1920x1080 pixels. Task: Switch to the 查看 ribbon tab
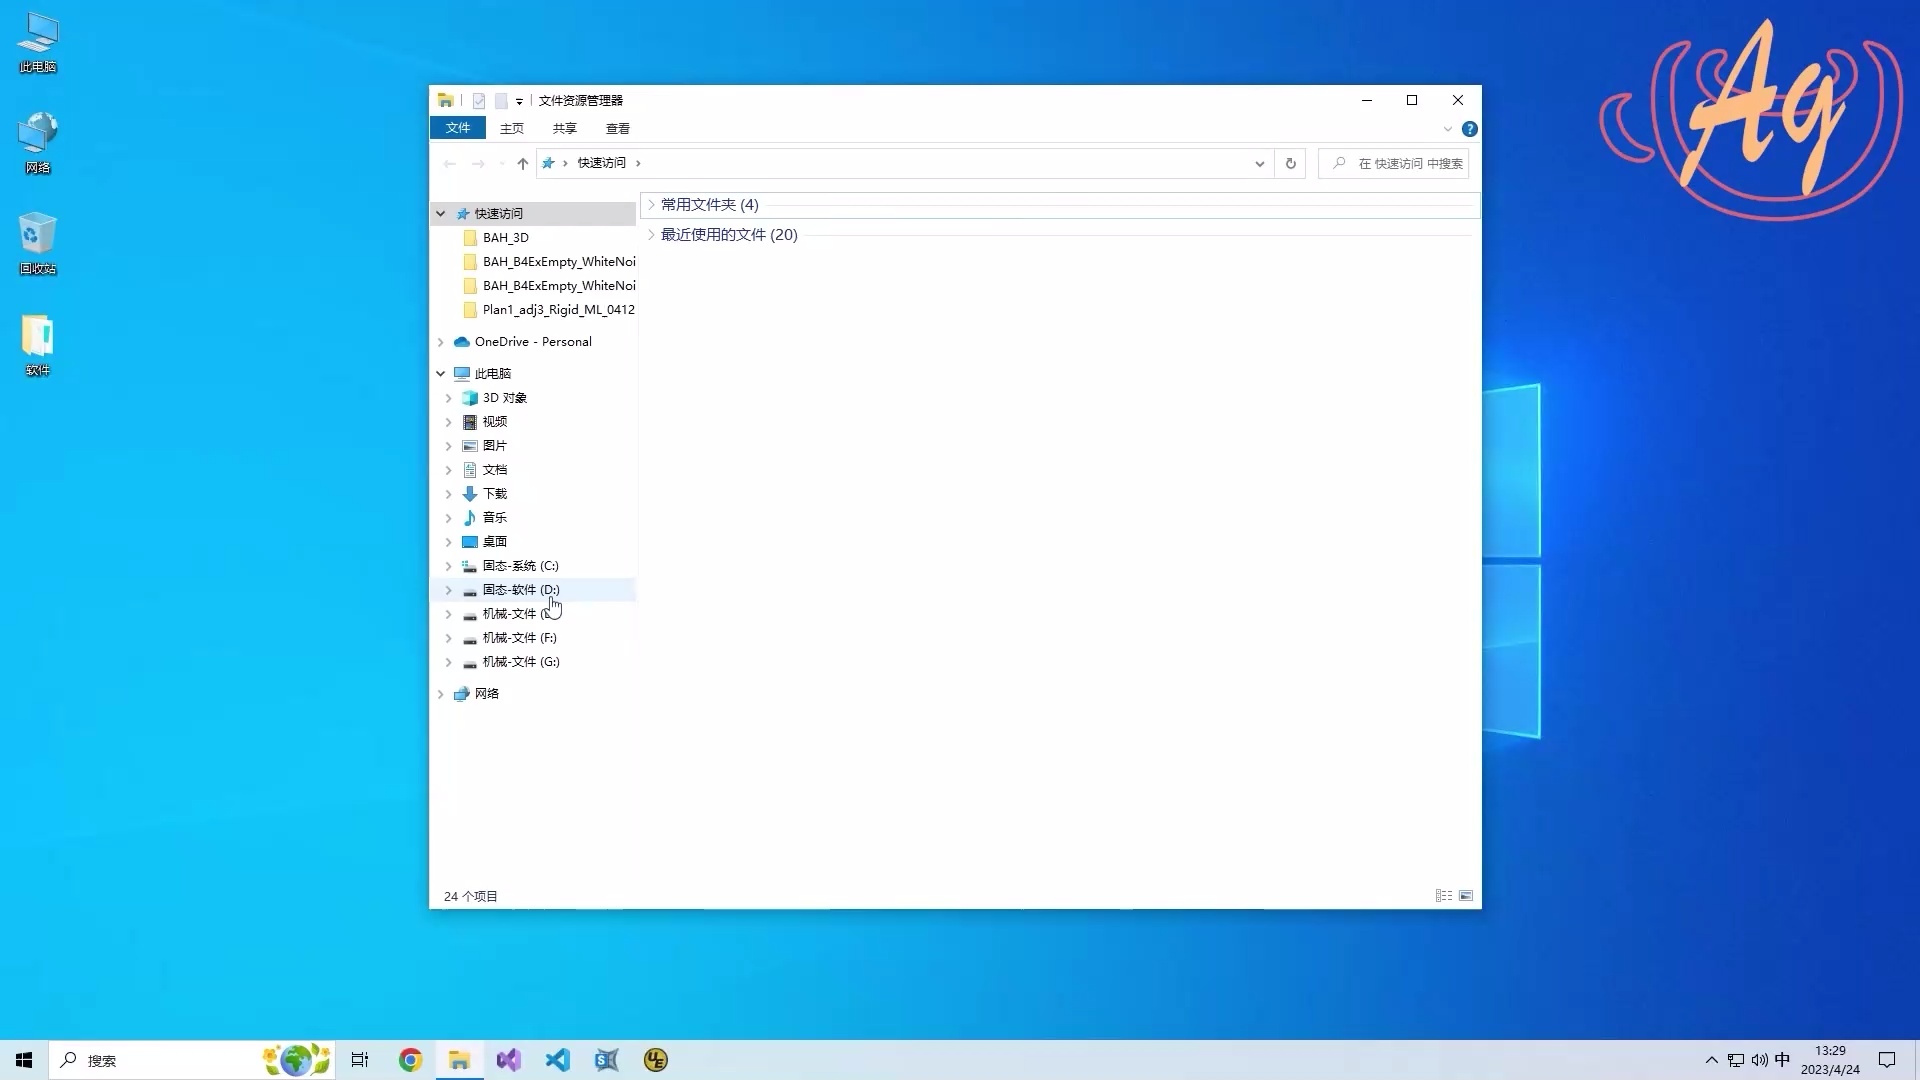click(x=618, y=128)
